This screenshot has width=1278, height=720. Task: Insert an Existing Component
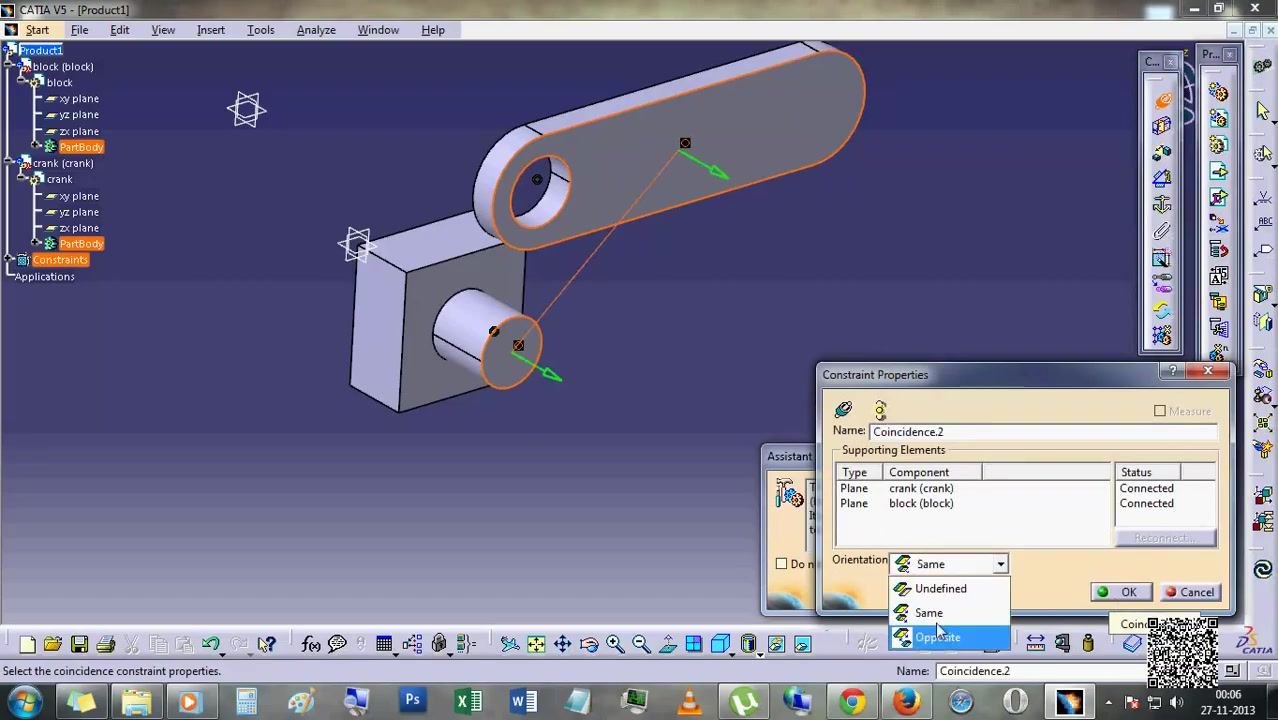pos(1218,171)
